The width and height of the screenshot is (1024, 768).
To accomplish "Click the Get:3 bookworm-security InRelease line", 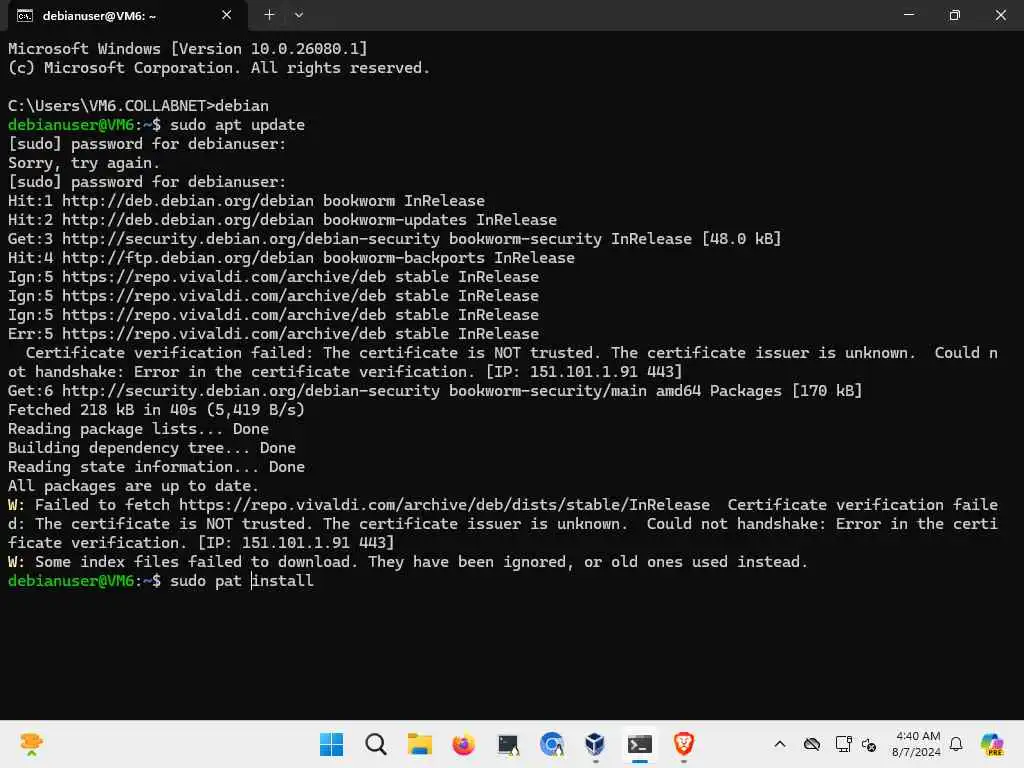I will coord(394,238).
